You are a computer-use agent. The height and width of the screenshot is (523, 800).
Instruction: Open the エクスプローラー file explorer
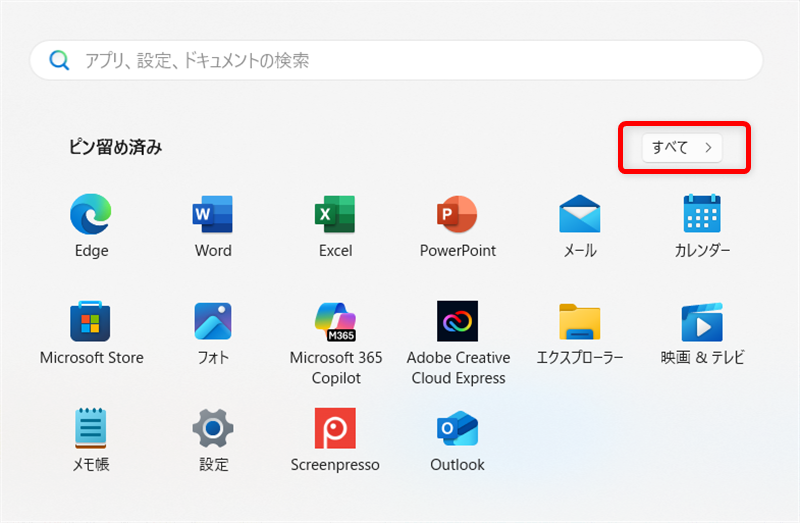coord(580,322)
